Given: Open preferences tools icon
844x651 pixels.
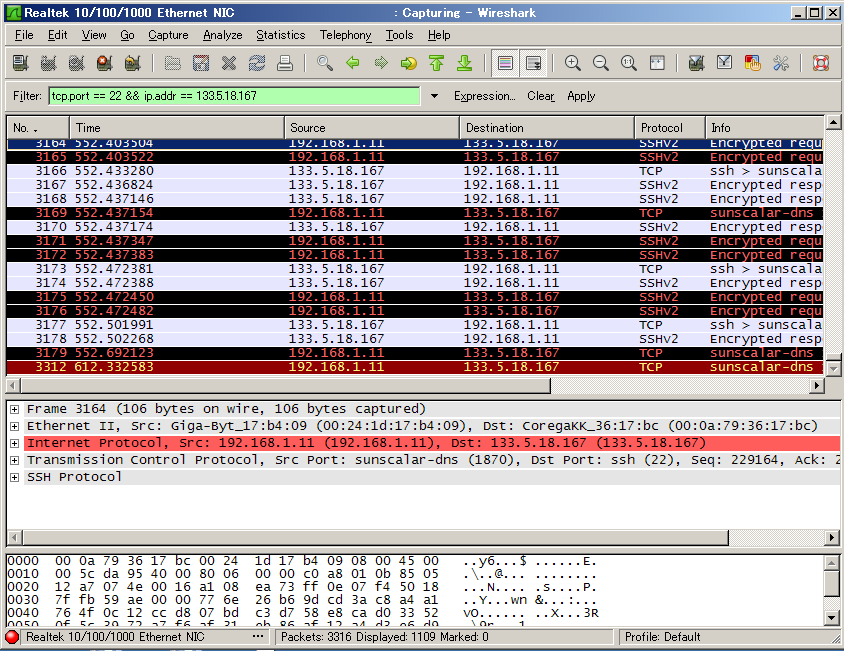Looking at the screenshot, I should coord(780,63).
